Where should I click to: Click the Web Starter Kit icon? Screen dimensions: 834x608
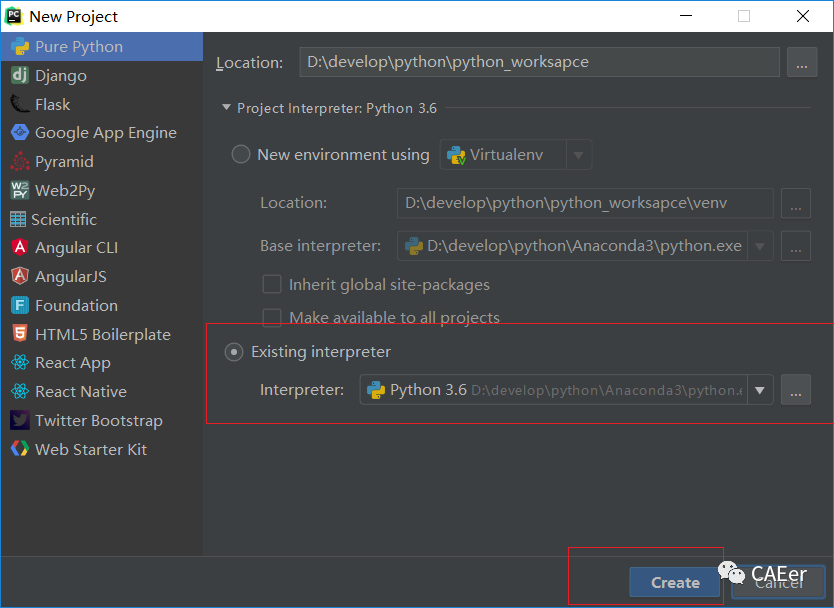(20, 449)
